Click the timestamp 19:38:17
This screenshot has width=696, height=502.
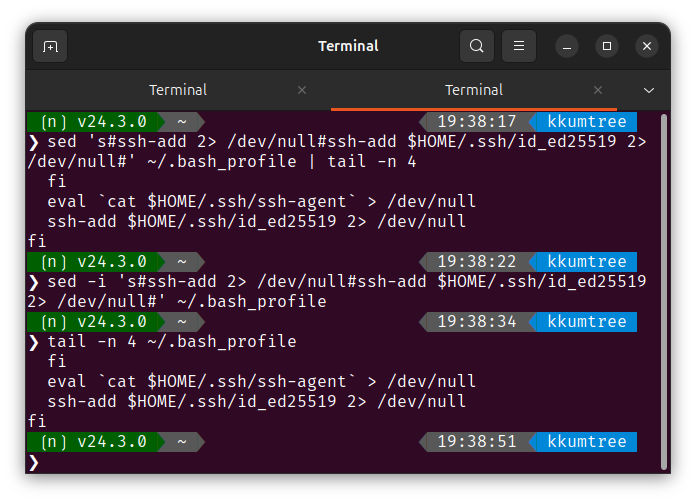477,122
